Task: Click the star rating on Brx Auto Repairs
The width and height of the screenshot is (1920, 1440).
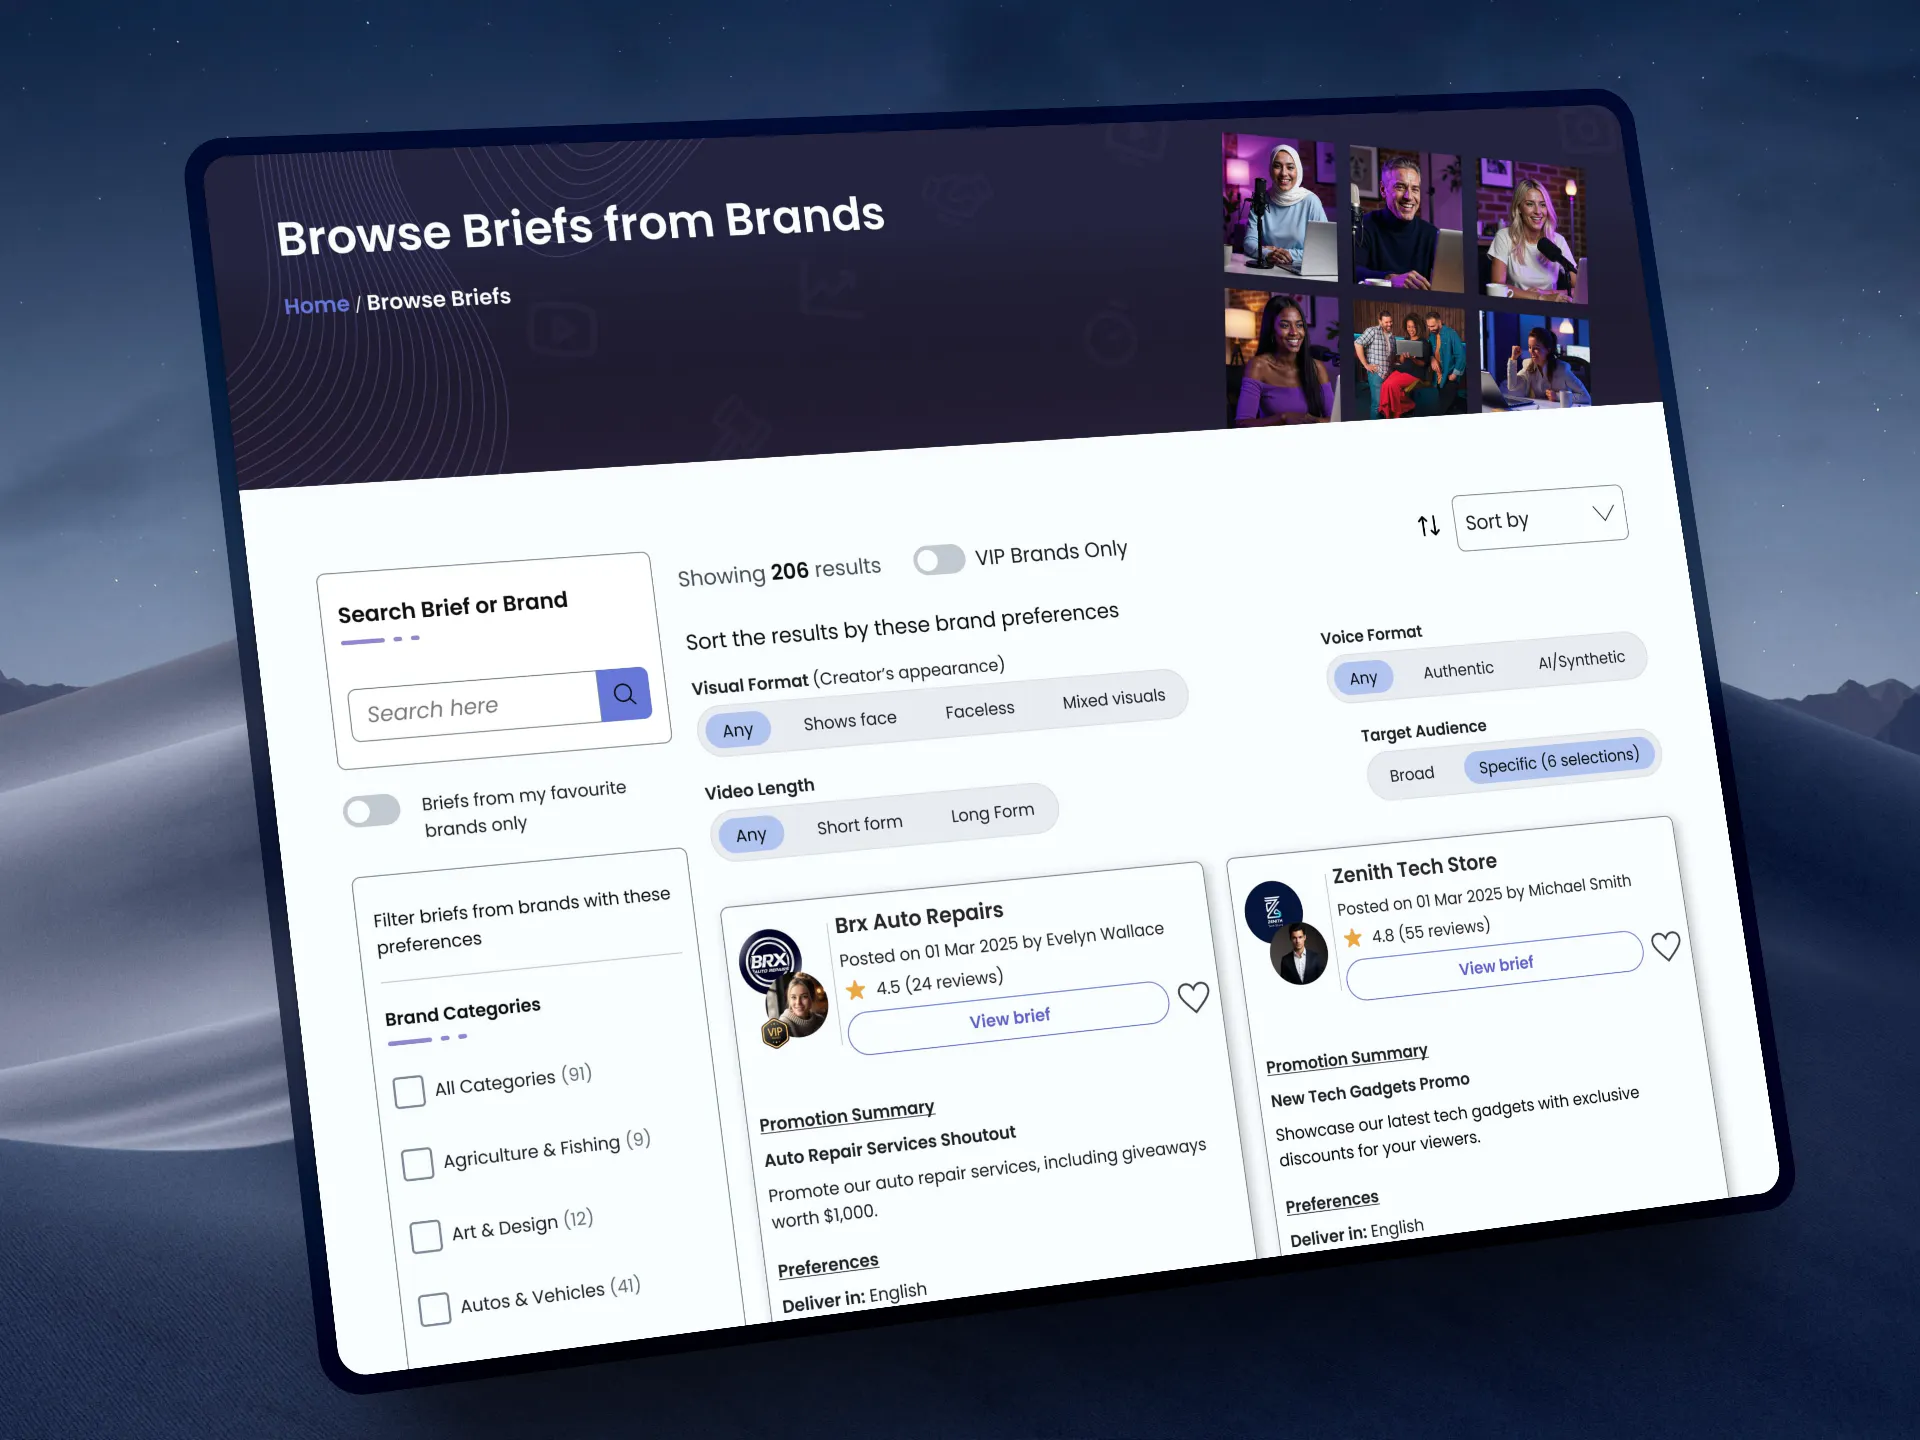Action: click(x=856, y=990)
